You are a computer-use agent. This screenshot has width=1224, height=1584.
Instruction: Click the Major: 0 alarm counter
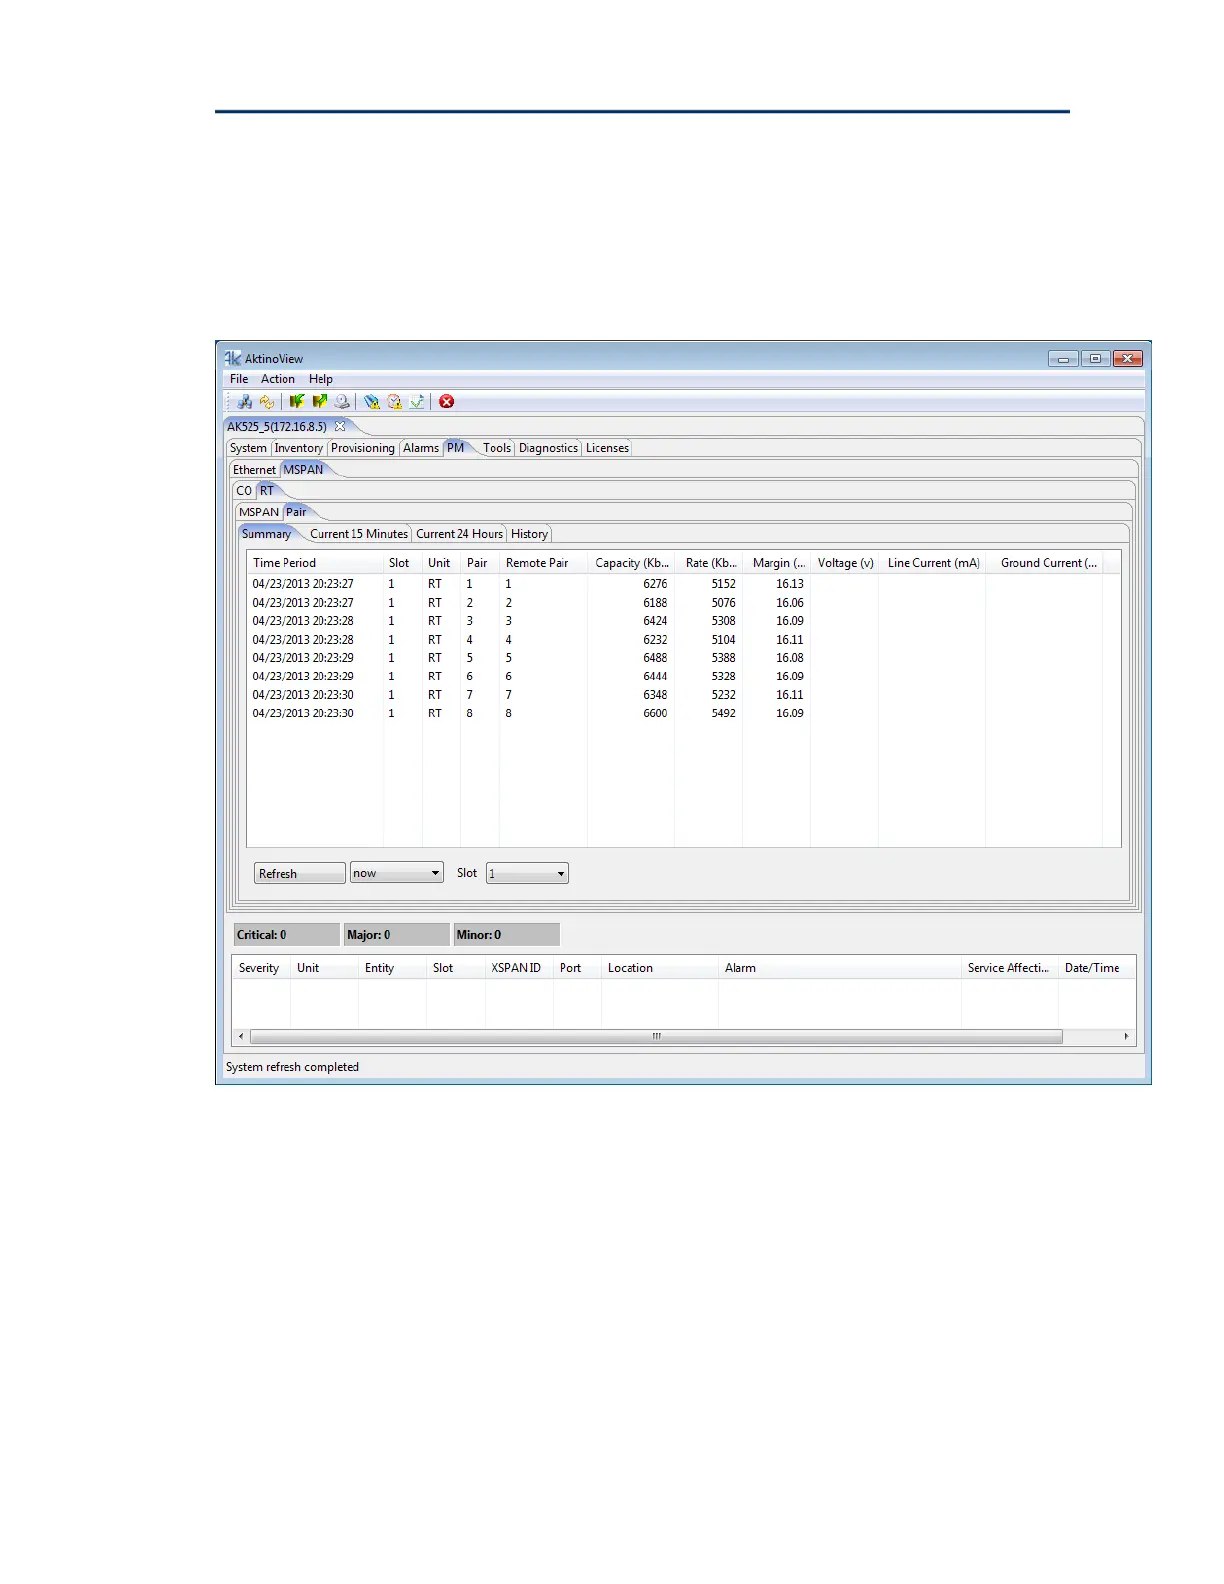click(x=397, y=935)
